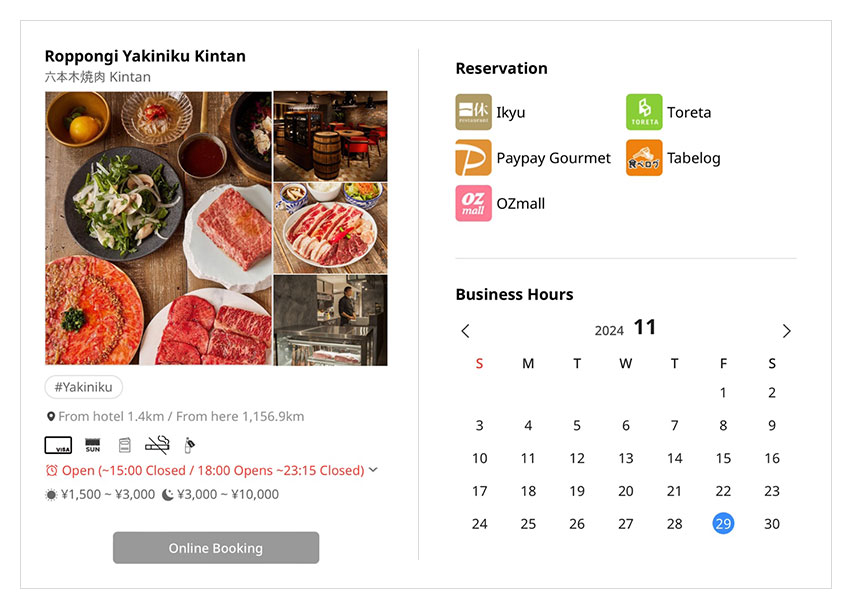Open the Tabelog reservation icon
Viewport: 855px width, 605px height.
point(644,158)
